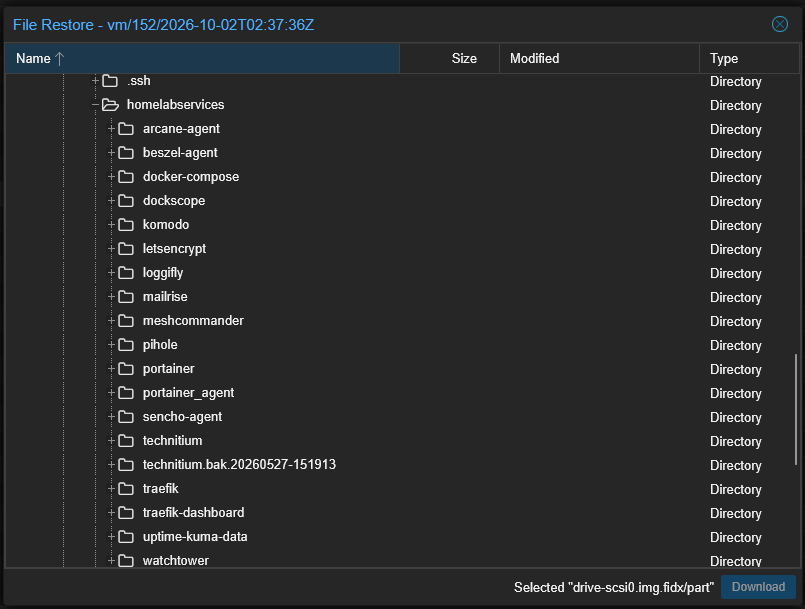
Task: Select the beszel-agent tree row
Action: click(402, 153)
